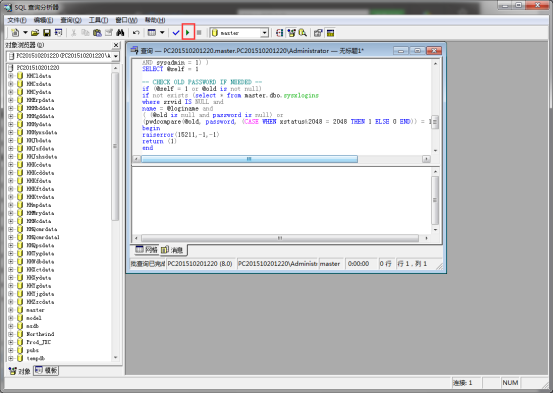Image resolution: width=554 pixels, height=394 pixels.
Task: Click the HHKfdata database icon
Action: (20, 181)
